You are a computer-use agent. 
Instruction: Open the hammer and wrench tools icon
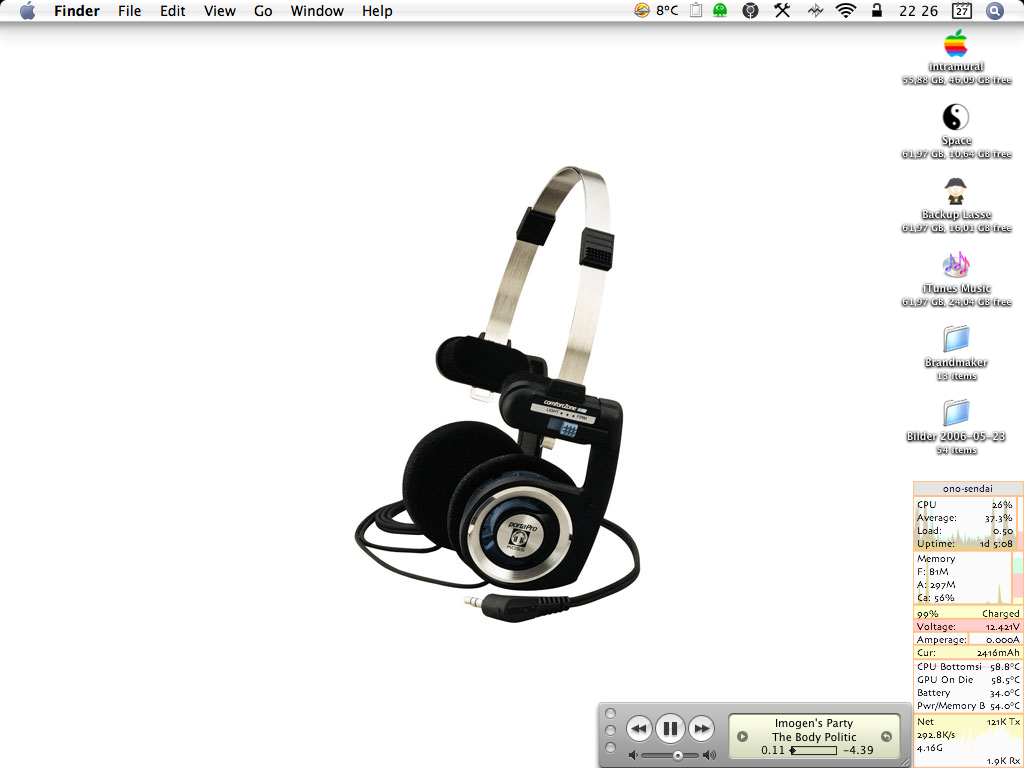click(782, 10)
